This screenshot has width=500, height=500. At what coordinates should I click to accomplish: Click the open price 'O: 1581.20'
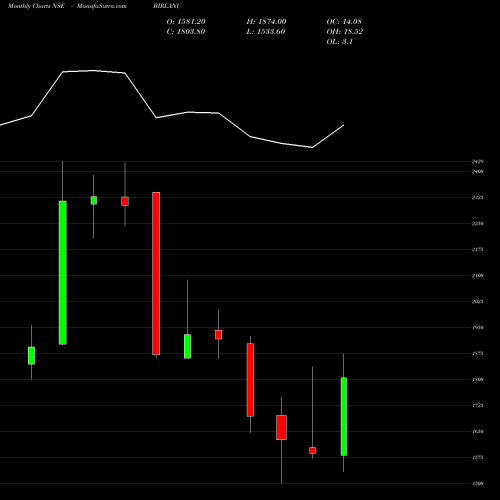click(x=186, y=22)
